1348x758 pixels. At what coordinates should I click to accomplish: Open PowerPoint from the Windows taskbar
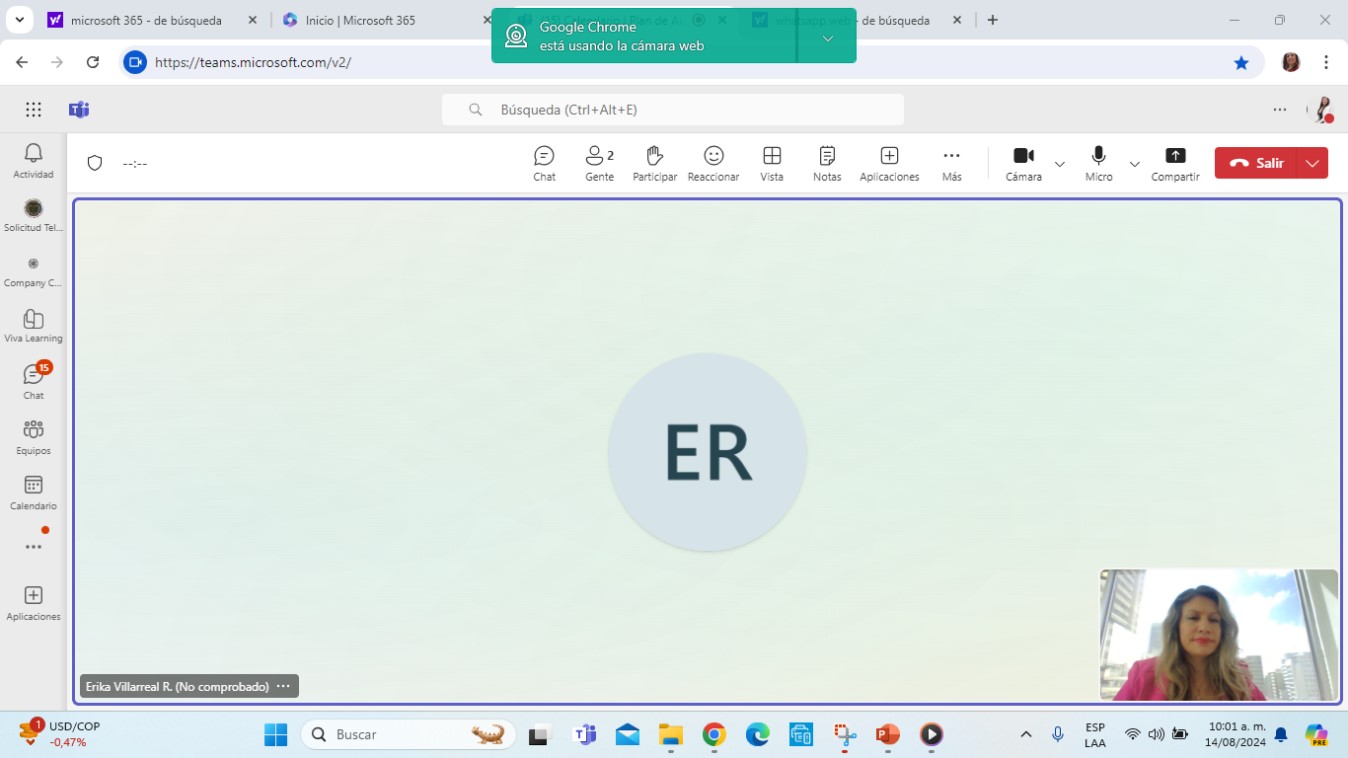(887, 735)
